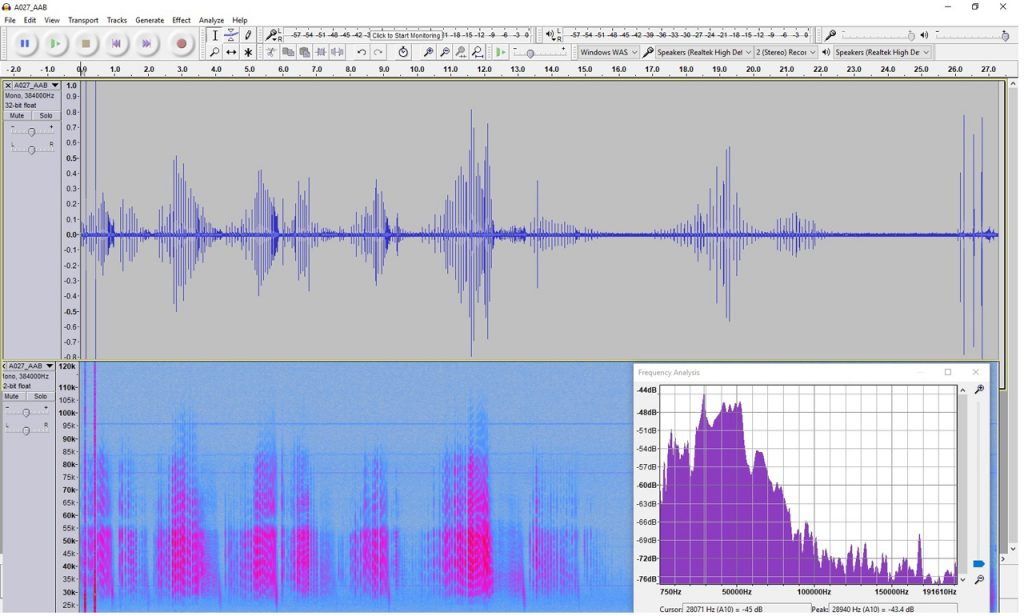Viewport: 1024px width, 616px height.
Task: Open the File menu
Action: click(10, 20)
